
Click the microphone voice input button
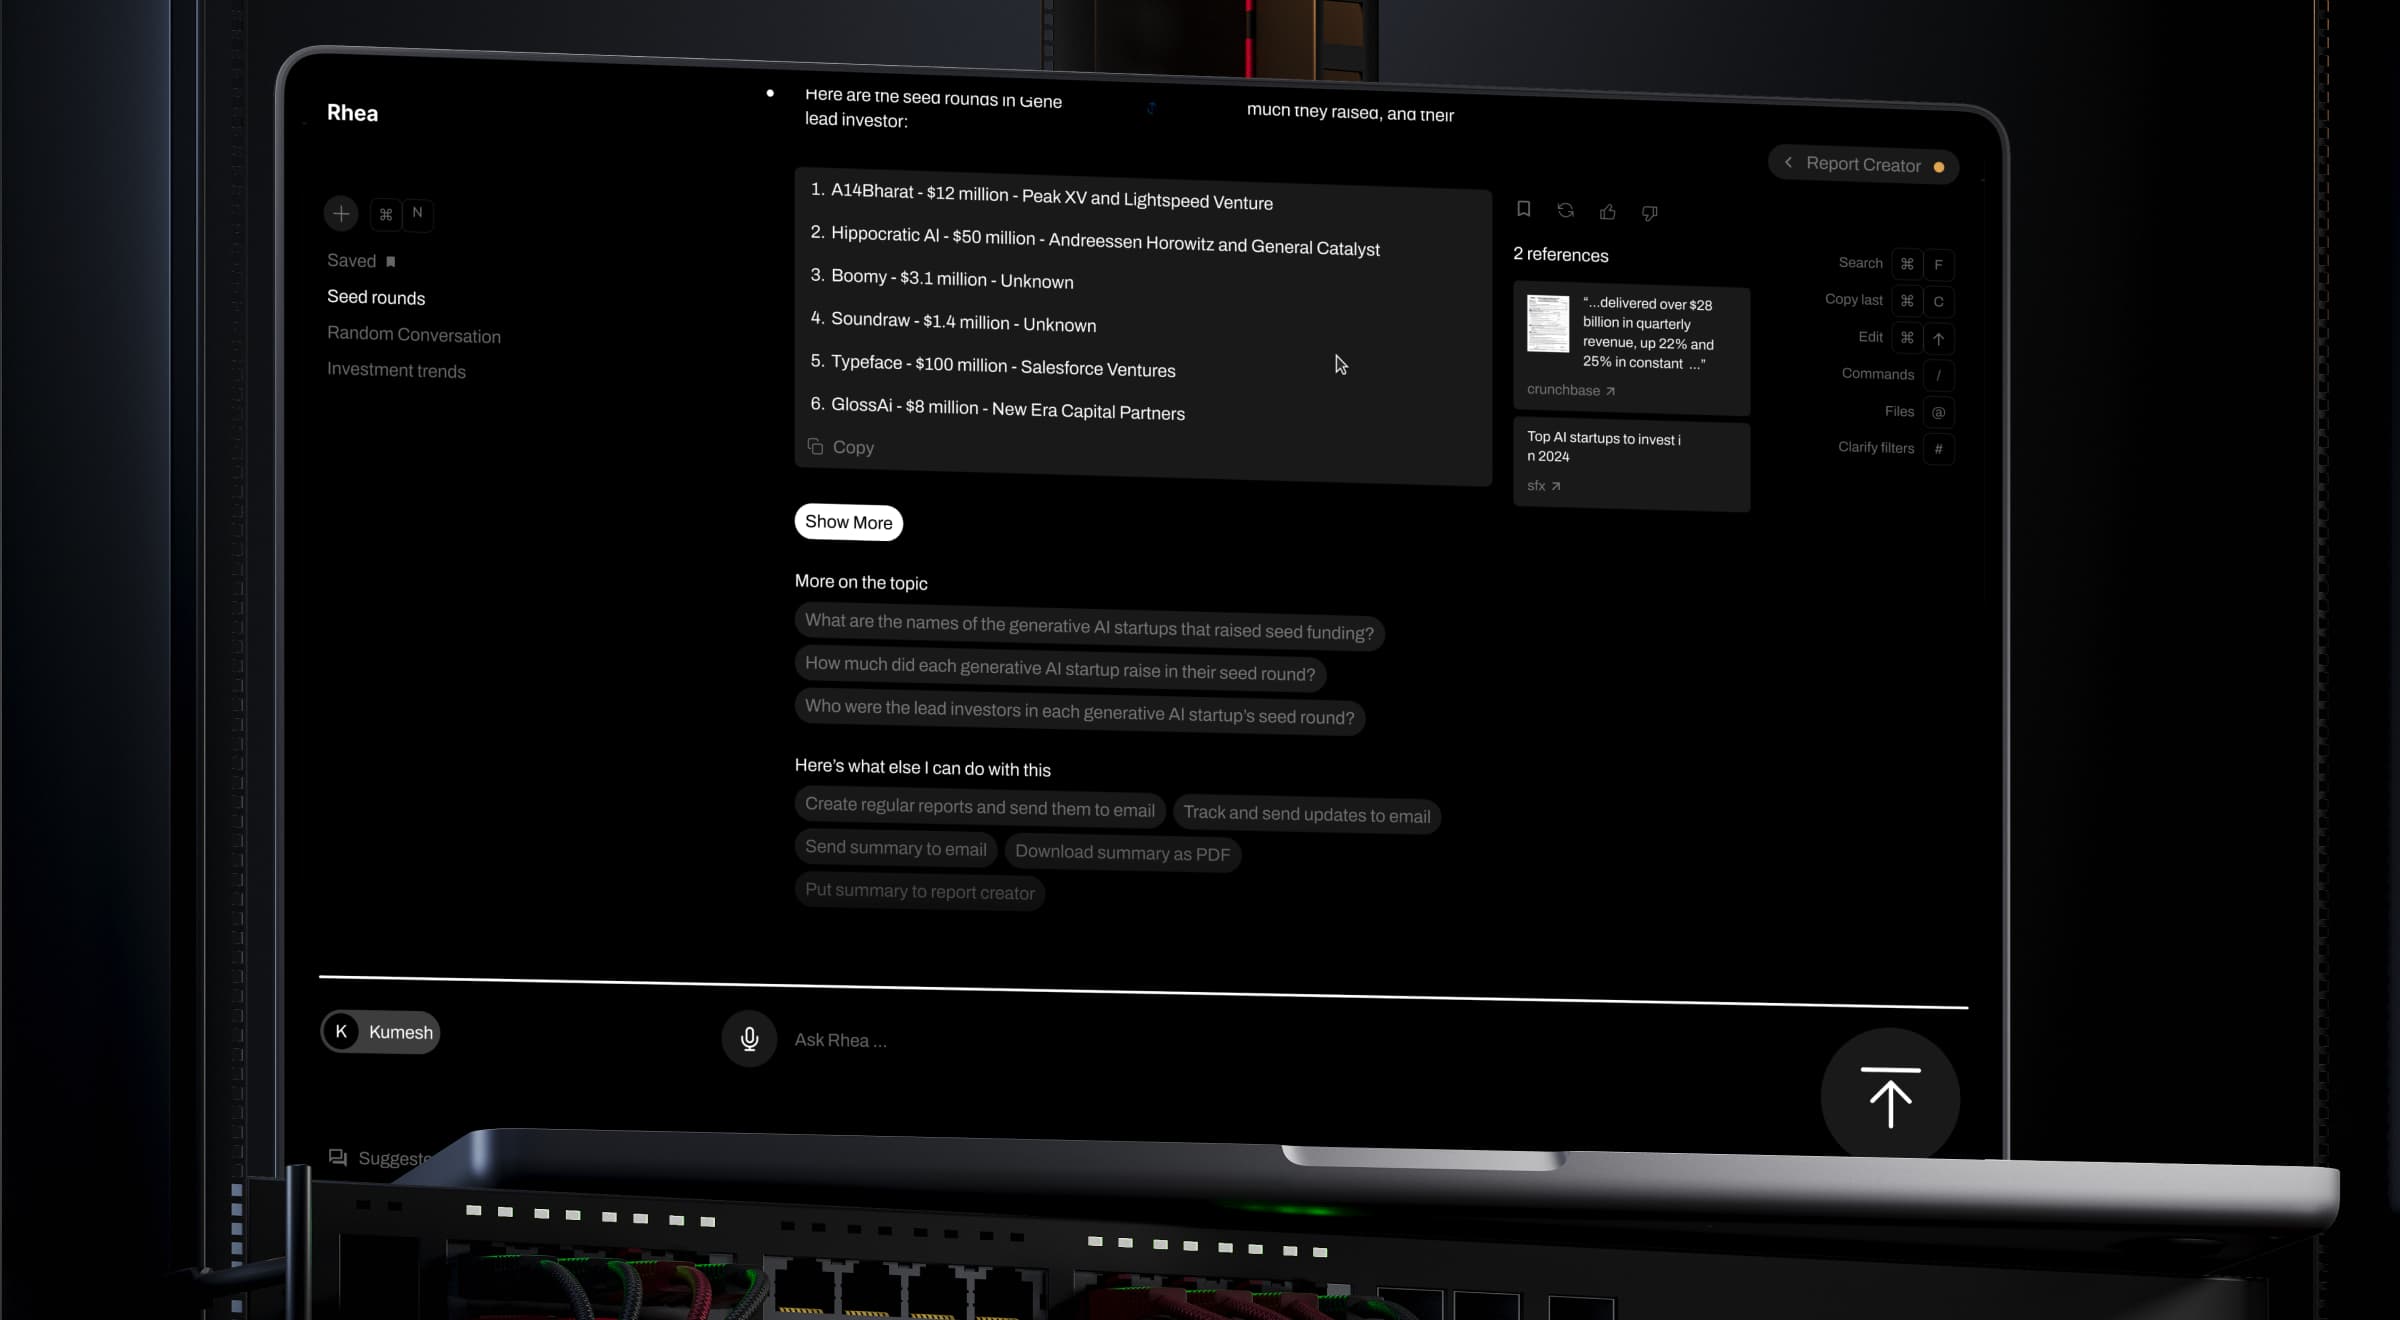click(x=749, y=1039)
